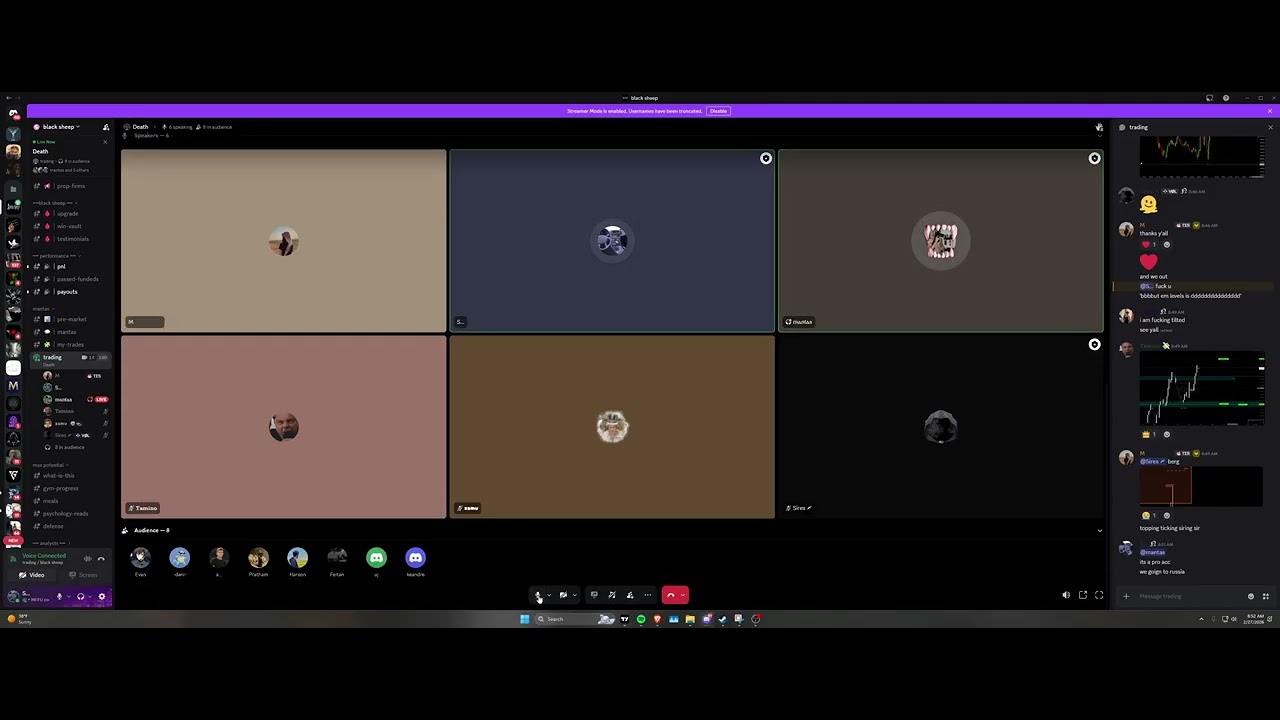The width and height of the screenshot is (1280, 720).
Task: Open apps icon beside emoji picker
Action: pos(1265,596)
